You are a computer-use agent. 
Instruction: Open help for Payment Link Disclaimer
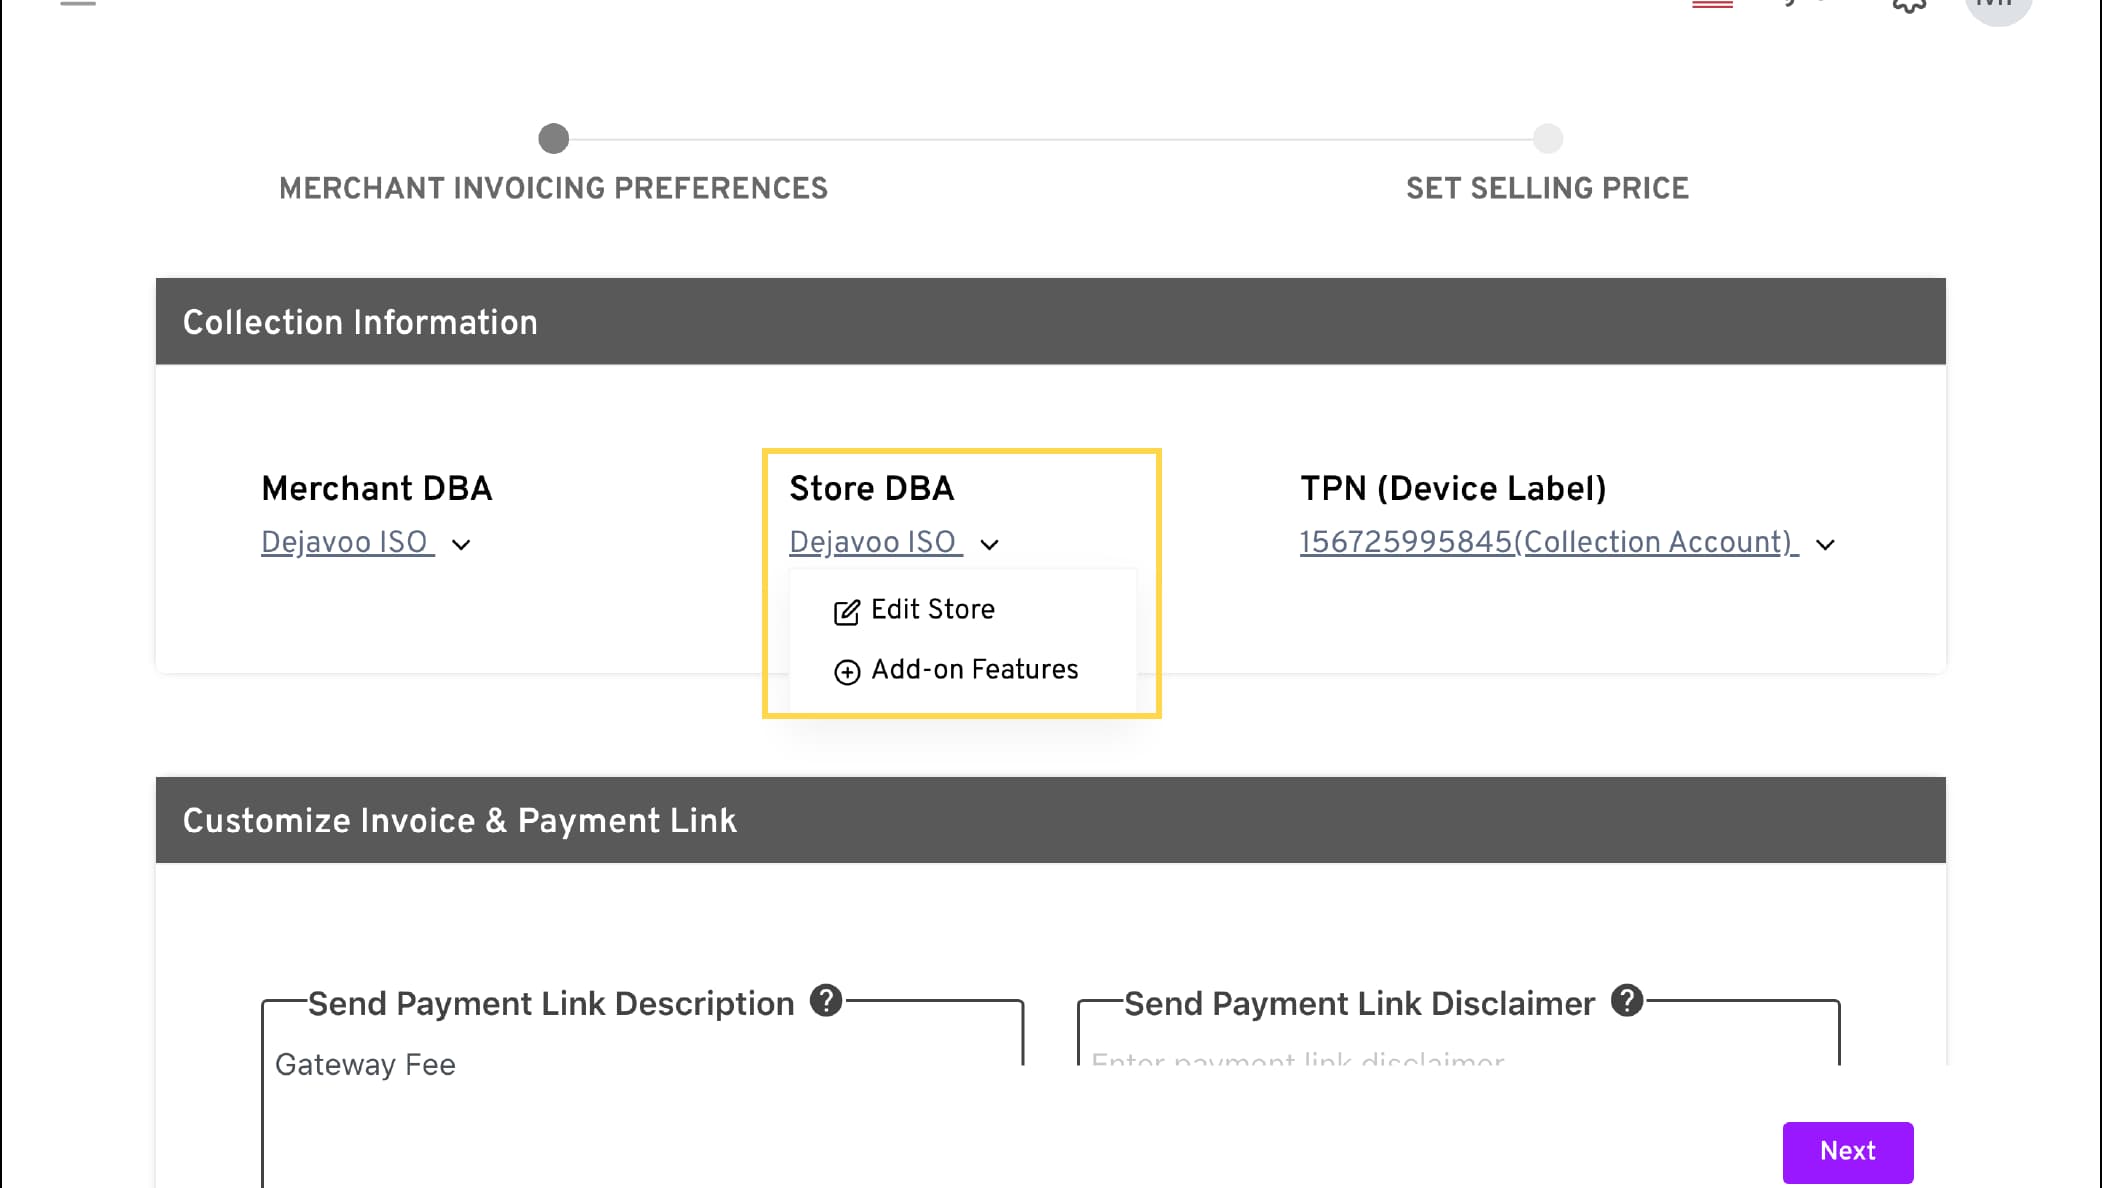(1627, 1001)
